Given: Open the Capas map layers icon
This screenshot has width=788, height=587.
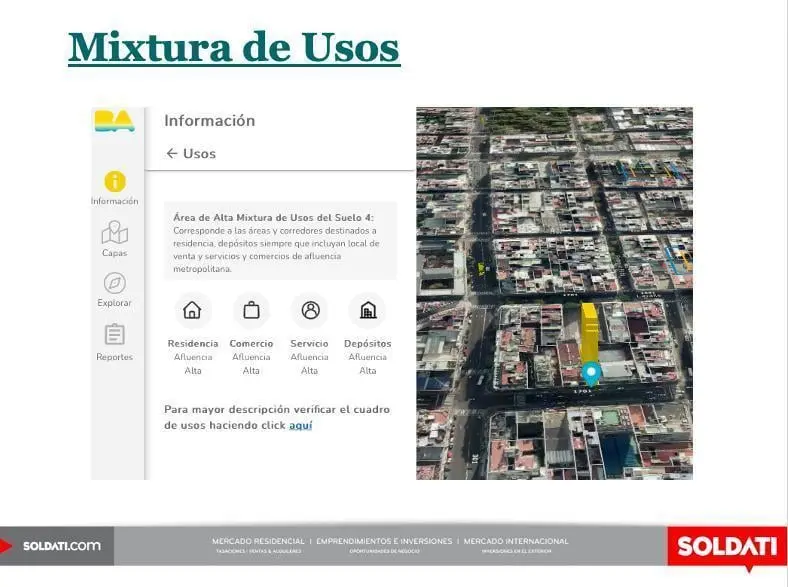Looking at the screenshot, I should (x=115, y=232).
